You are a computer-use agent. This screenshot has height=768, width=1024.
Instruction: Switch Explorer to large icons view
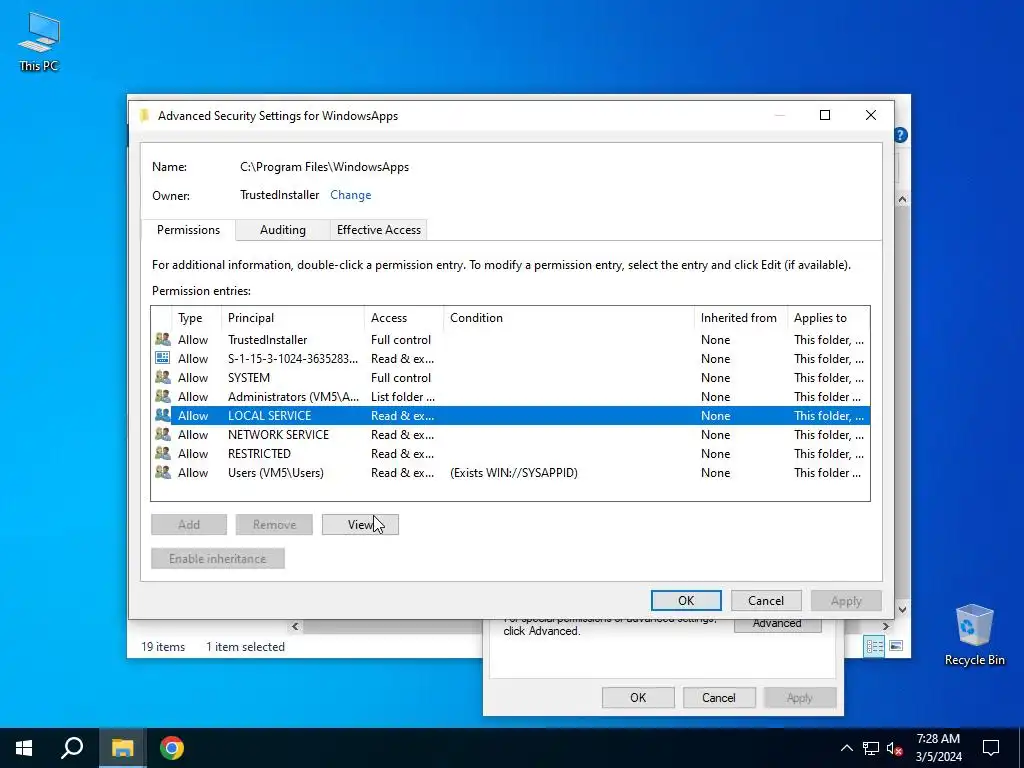click(896, 646)
